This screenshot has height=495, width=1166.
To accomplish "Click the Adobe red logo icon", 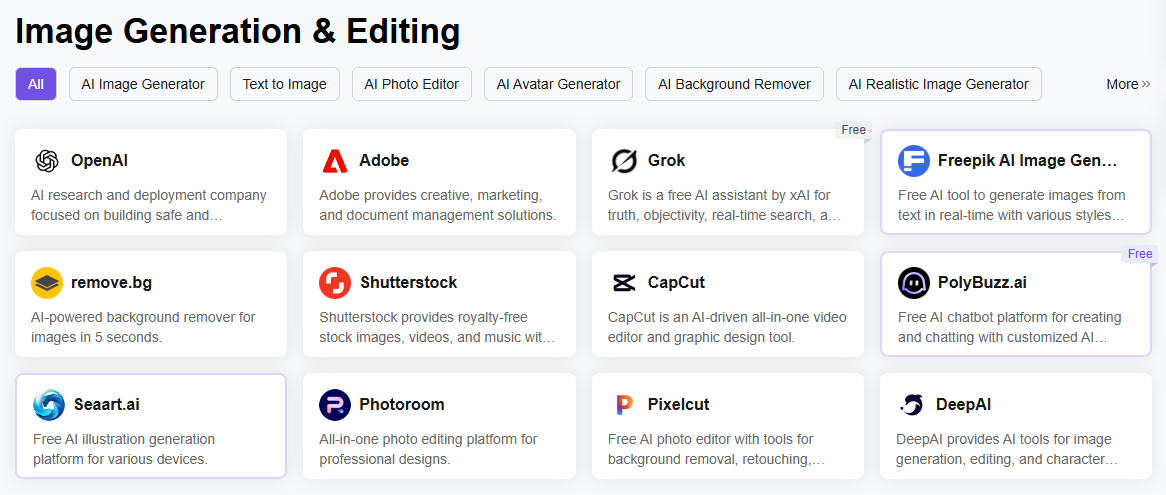I will (335, 161).
